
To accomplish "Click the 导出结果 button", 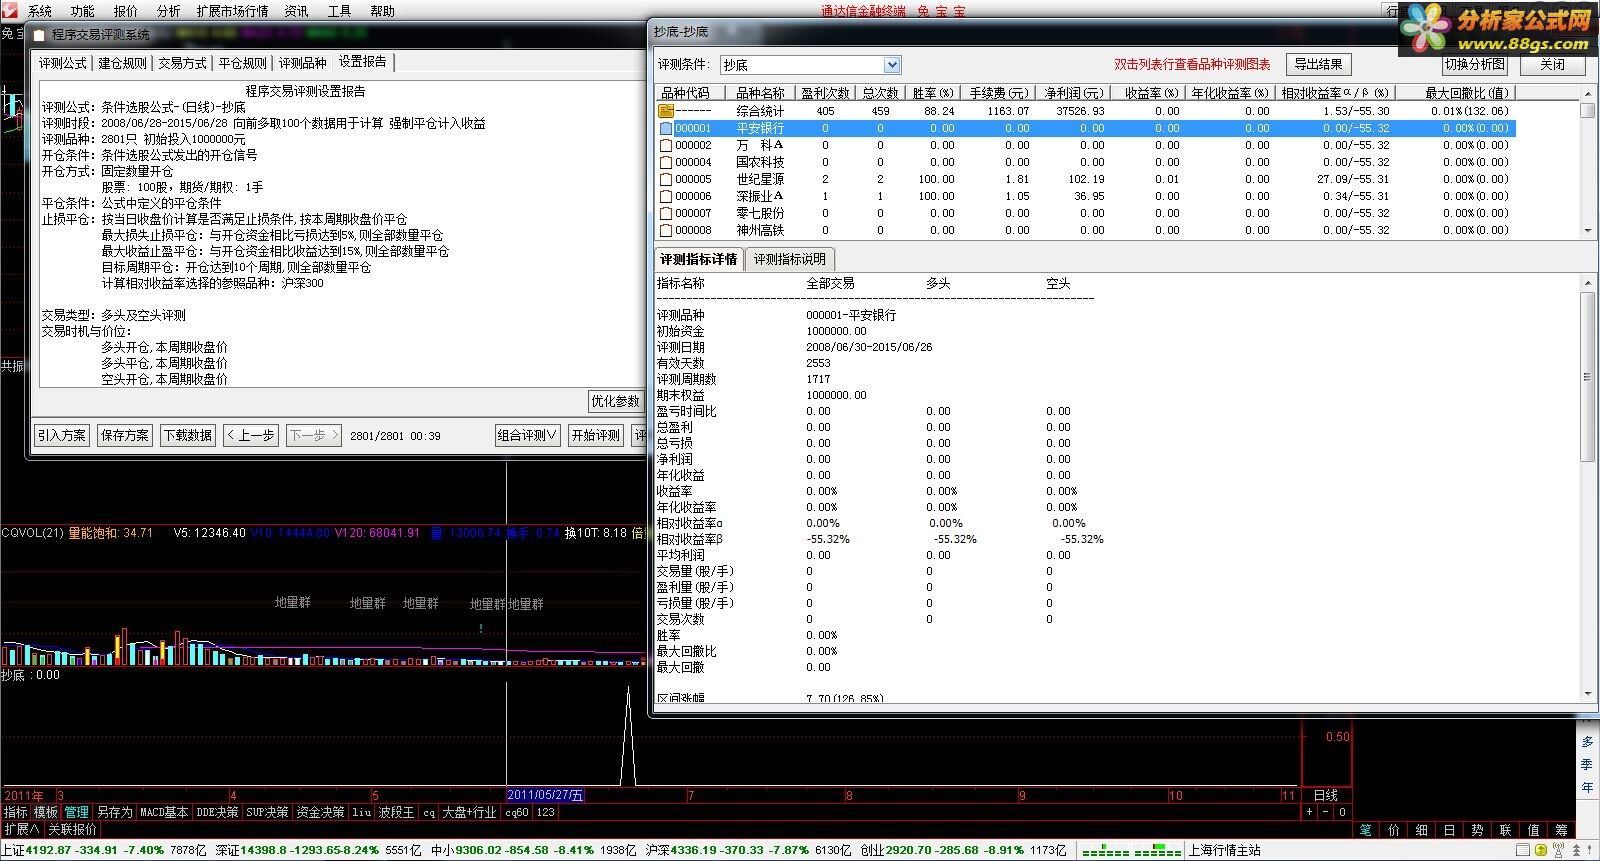I will [x=1318, y=64].
